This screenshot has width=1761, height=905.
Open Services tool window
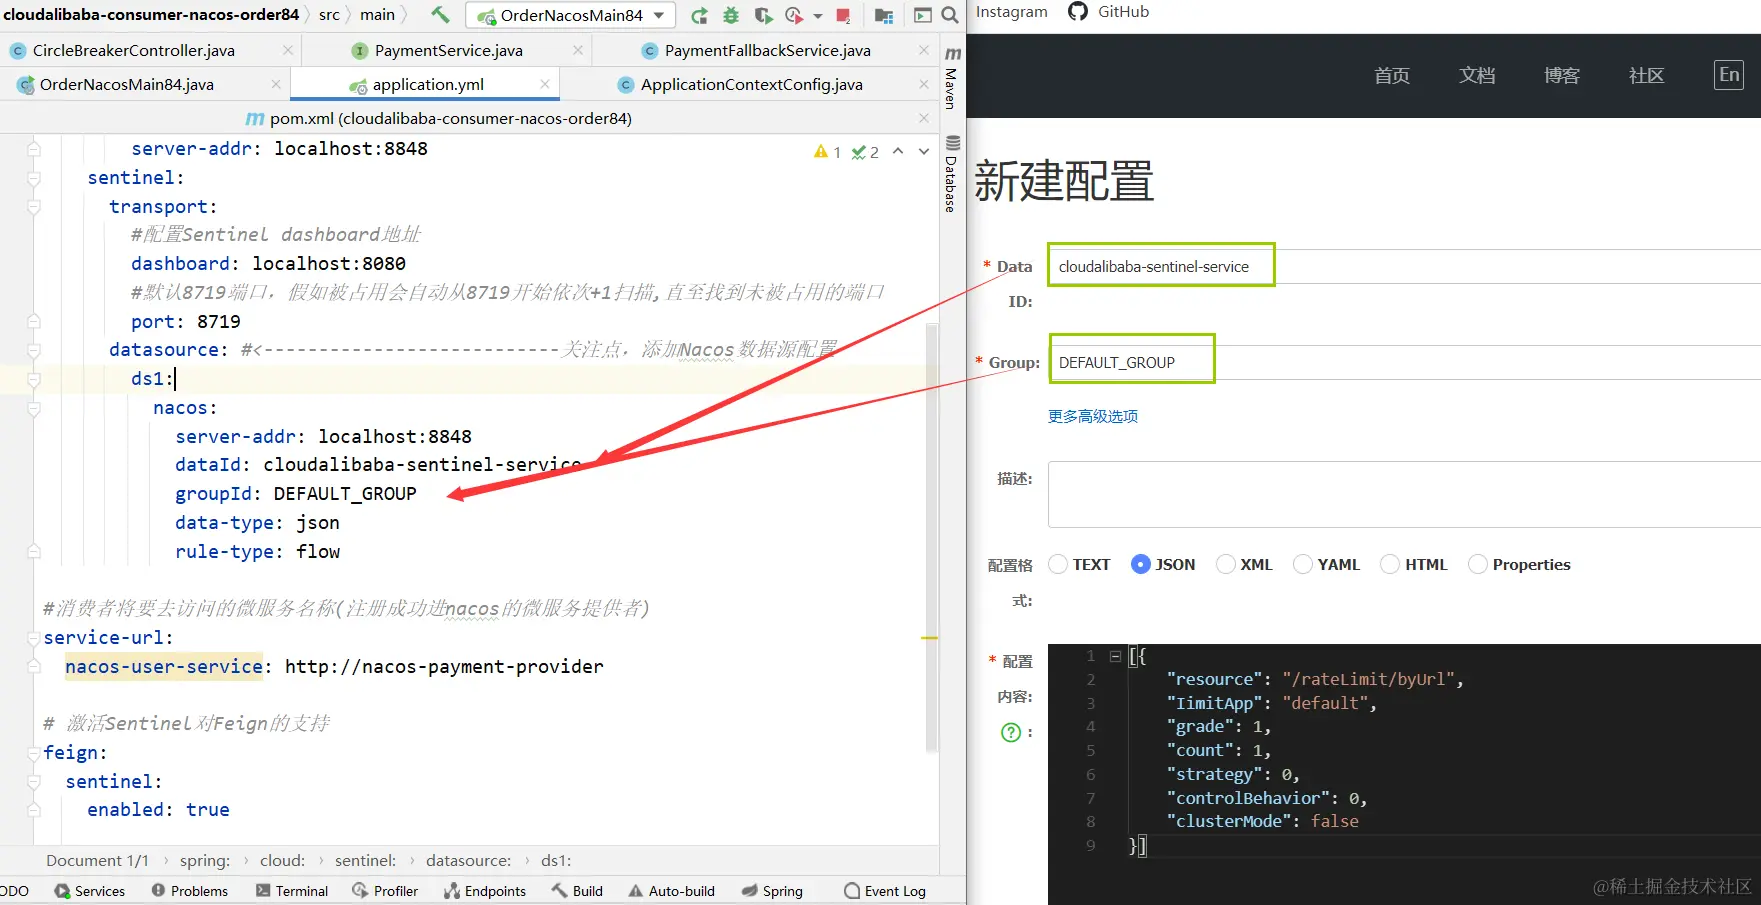90,891
